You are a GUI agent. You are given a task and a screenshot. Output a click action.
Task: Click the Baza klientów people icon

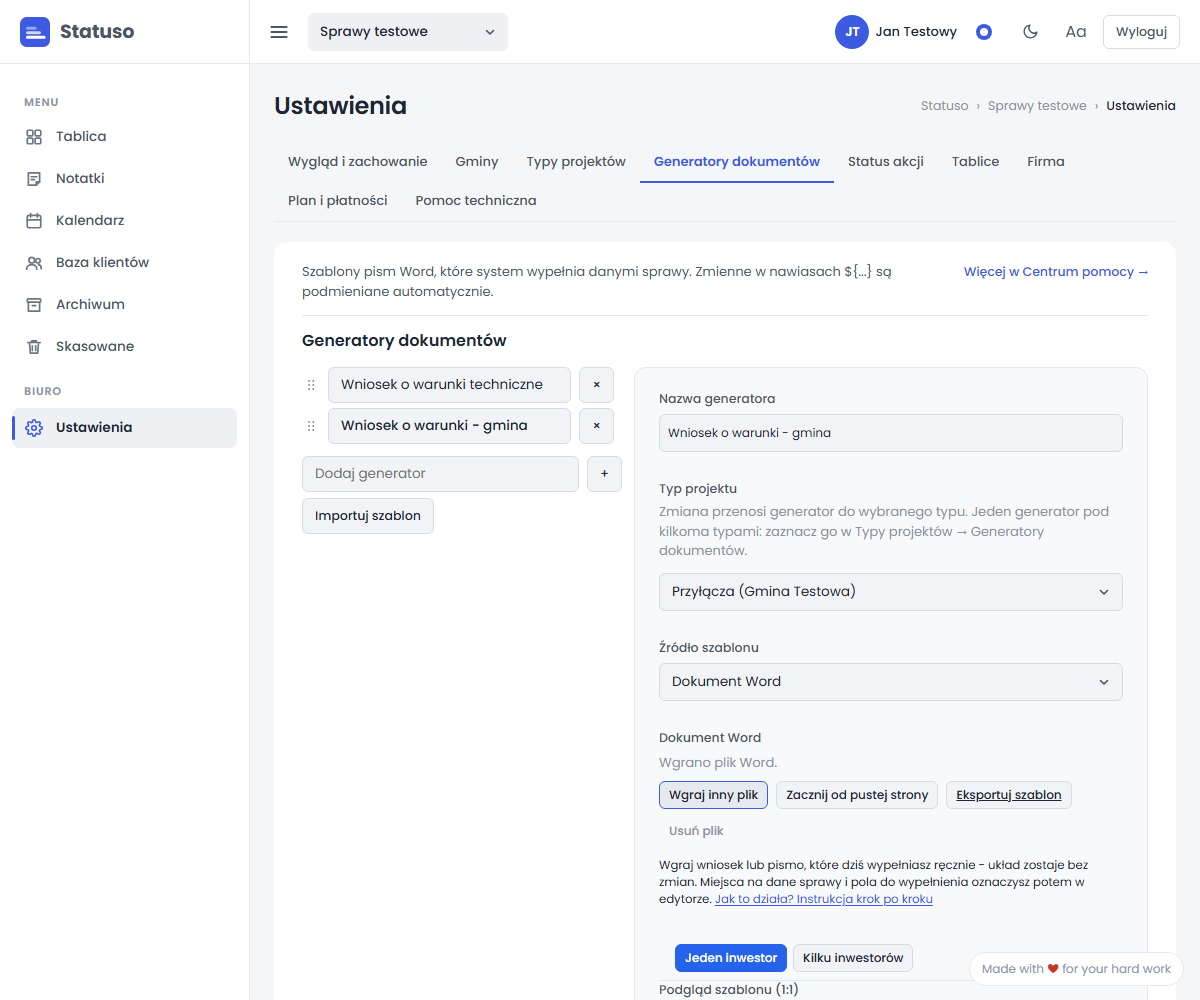(34, 263)
